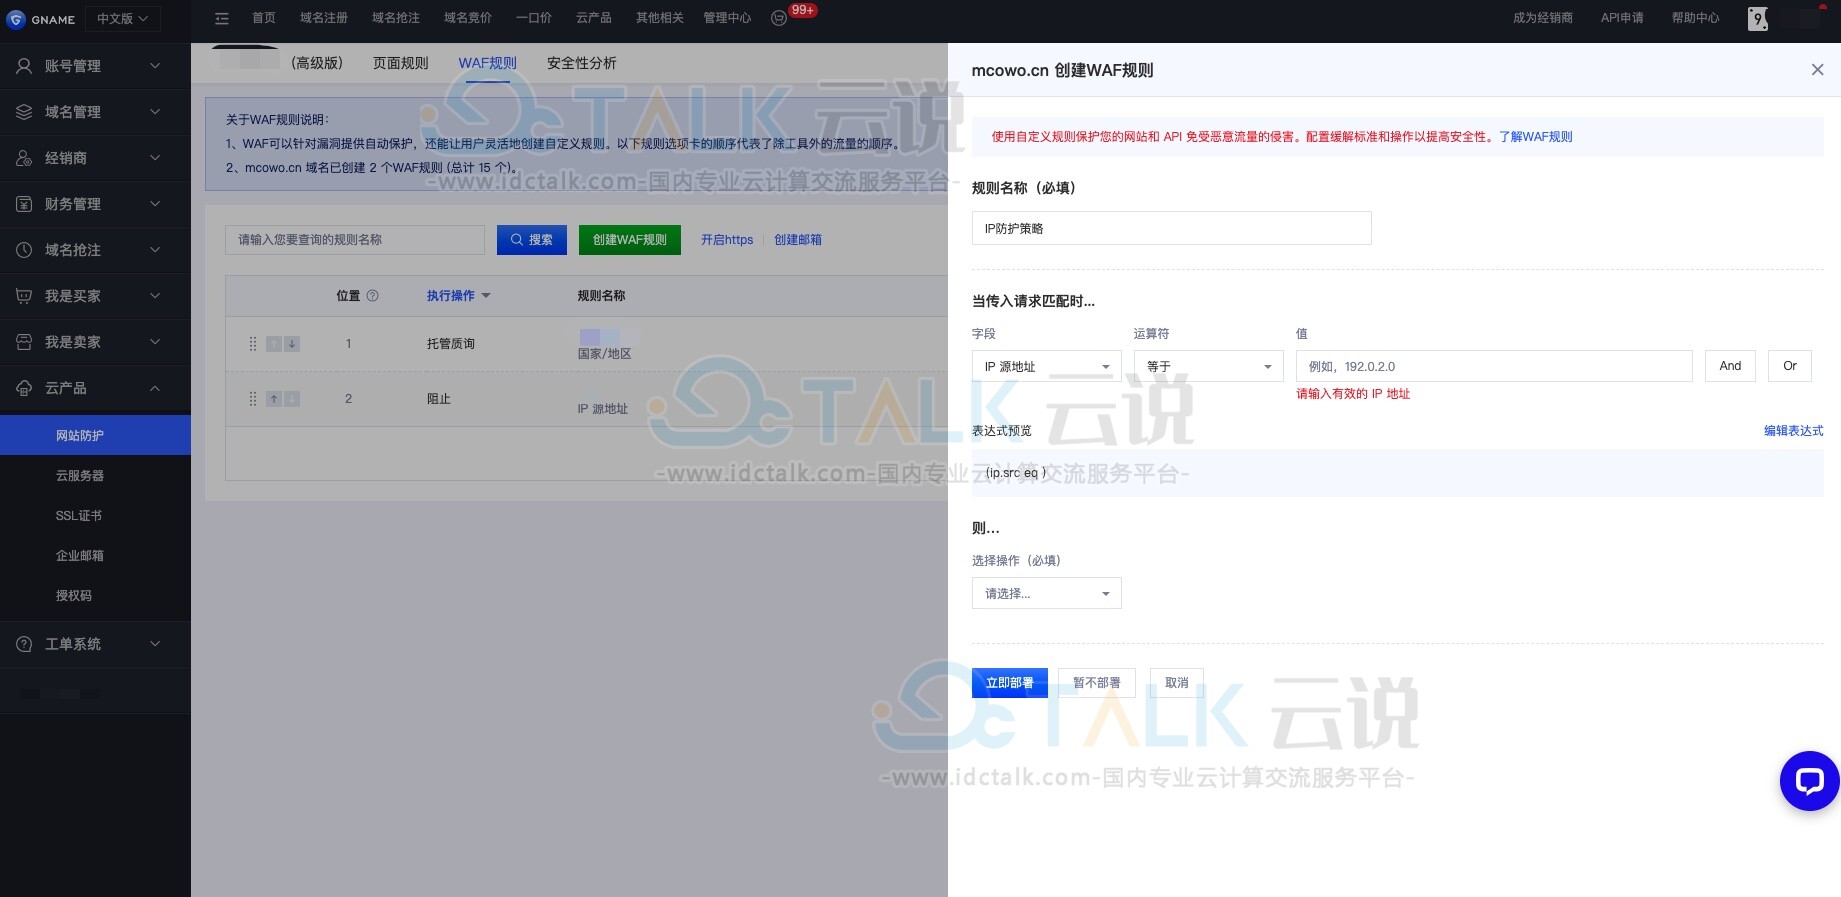Click the 立即部署 button
Viewport: 1841px width, 897px height.
click(x=1010, y=683)
